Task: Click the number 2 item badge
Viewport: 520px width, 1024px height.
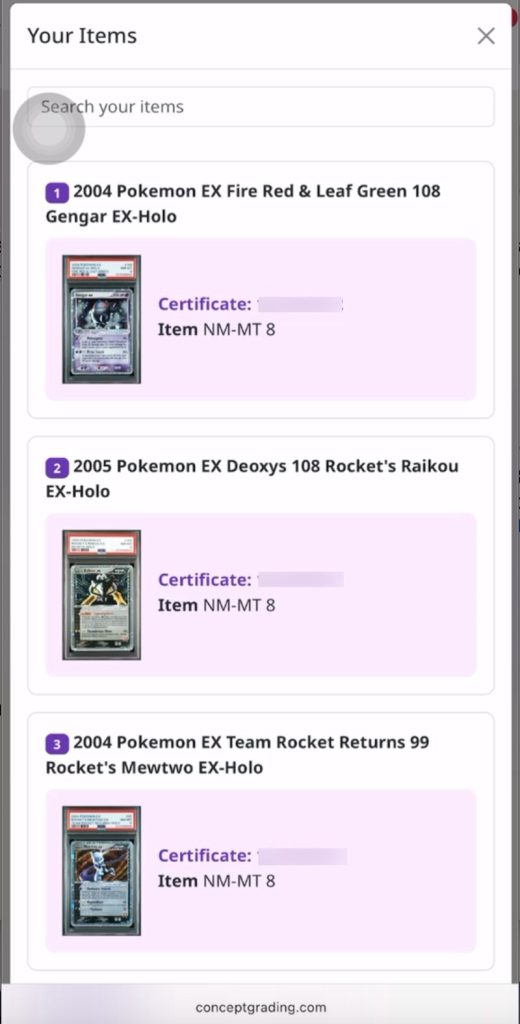Action: coord(57,468)
